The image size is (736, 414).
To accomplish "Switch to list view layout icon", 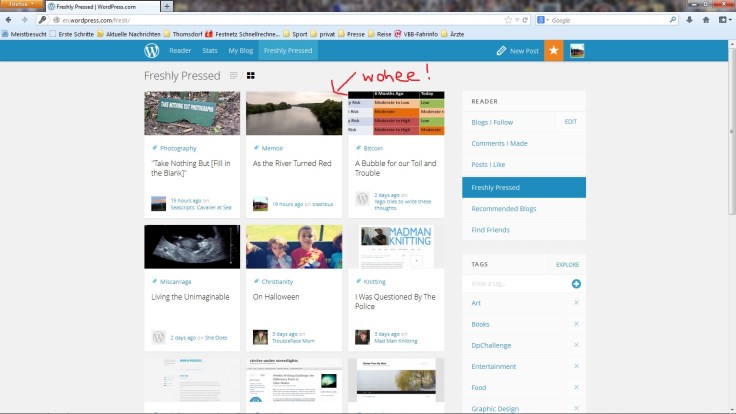I will point(234,76).
